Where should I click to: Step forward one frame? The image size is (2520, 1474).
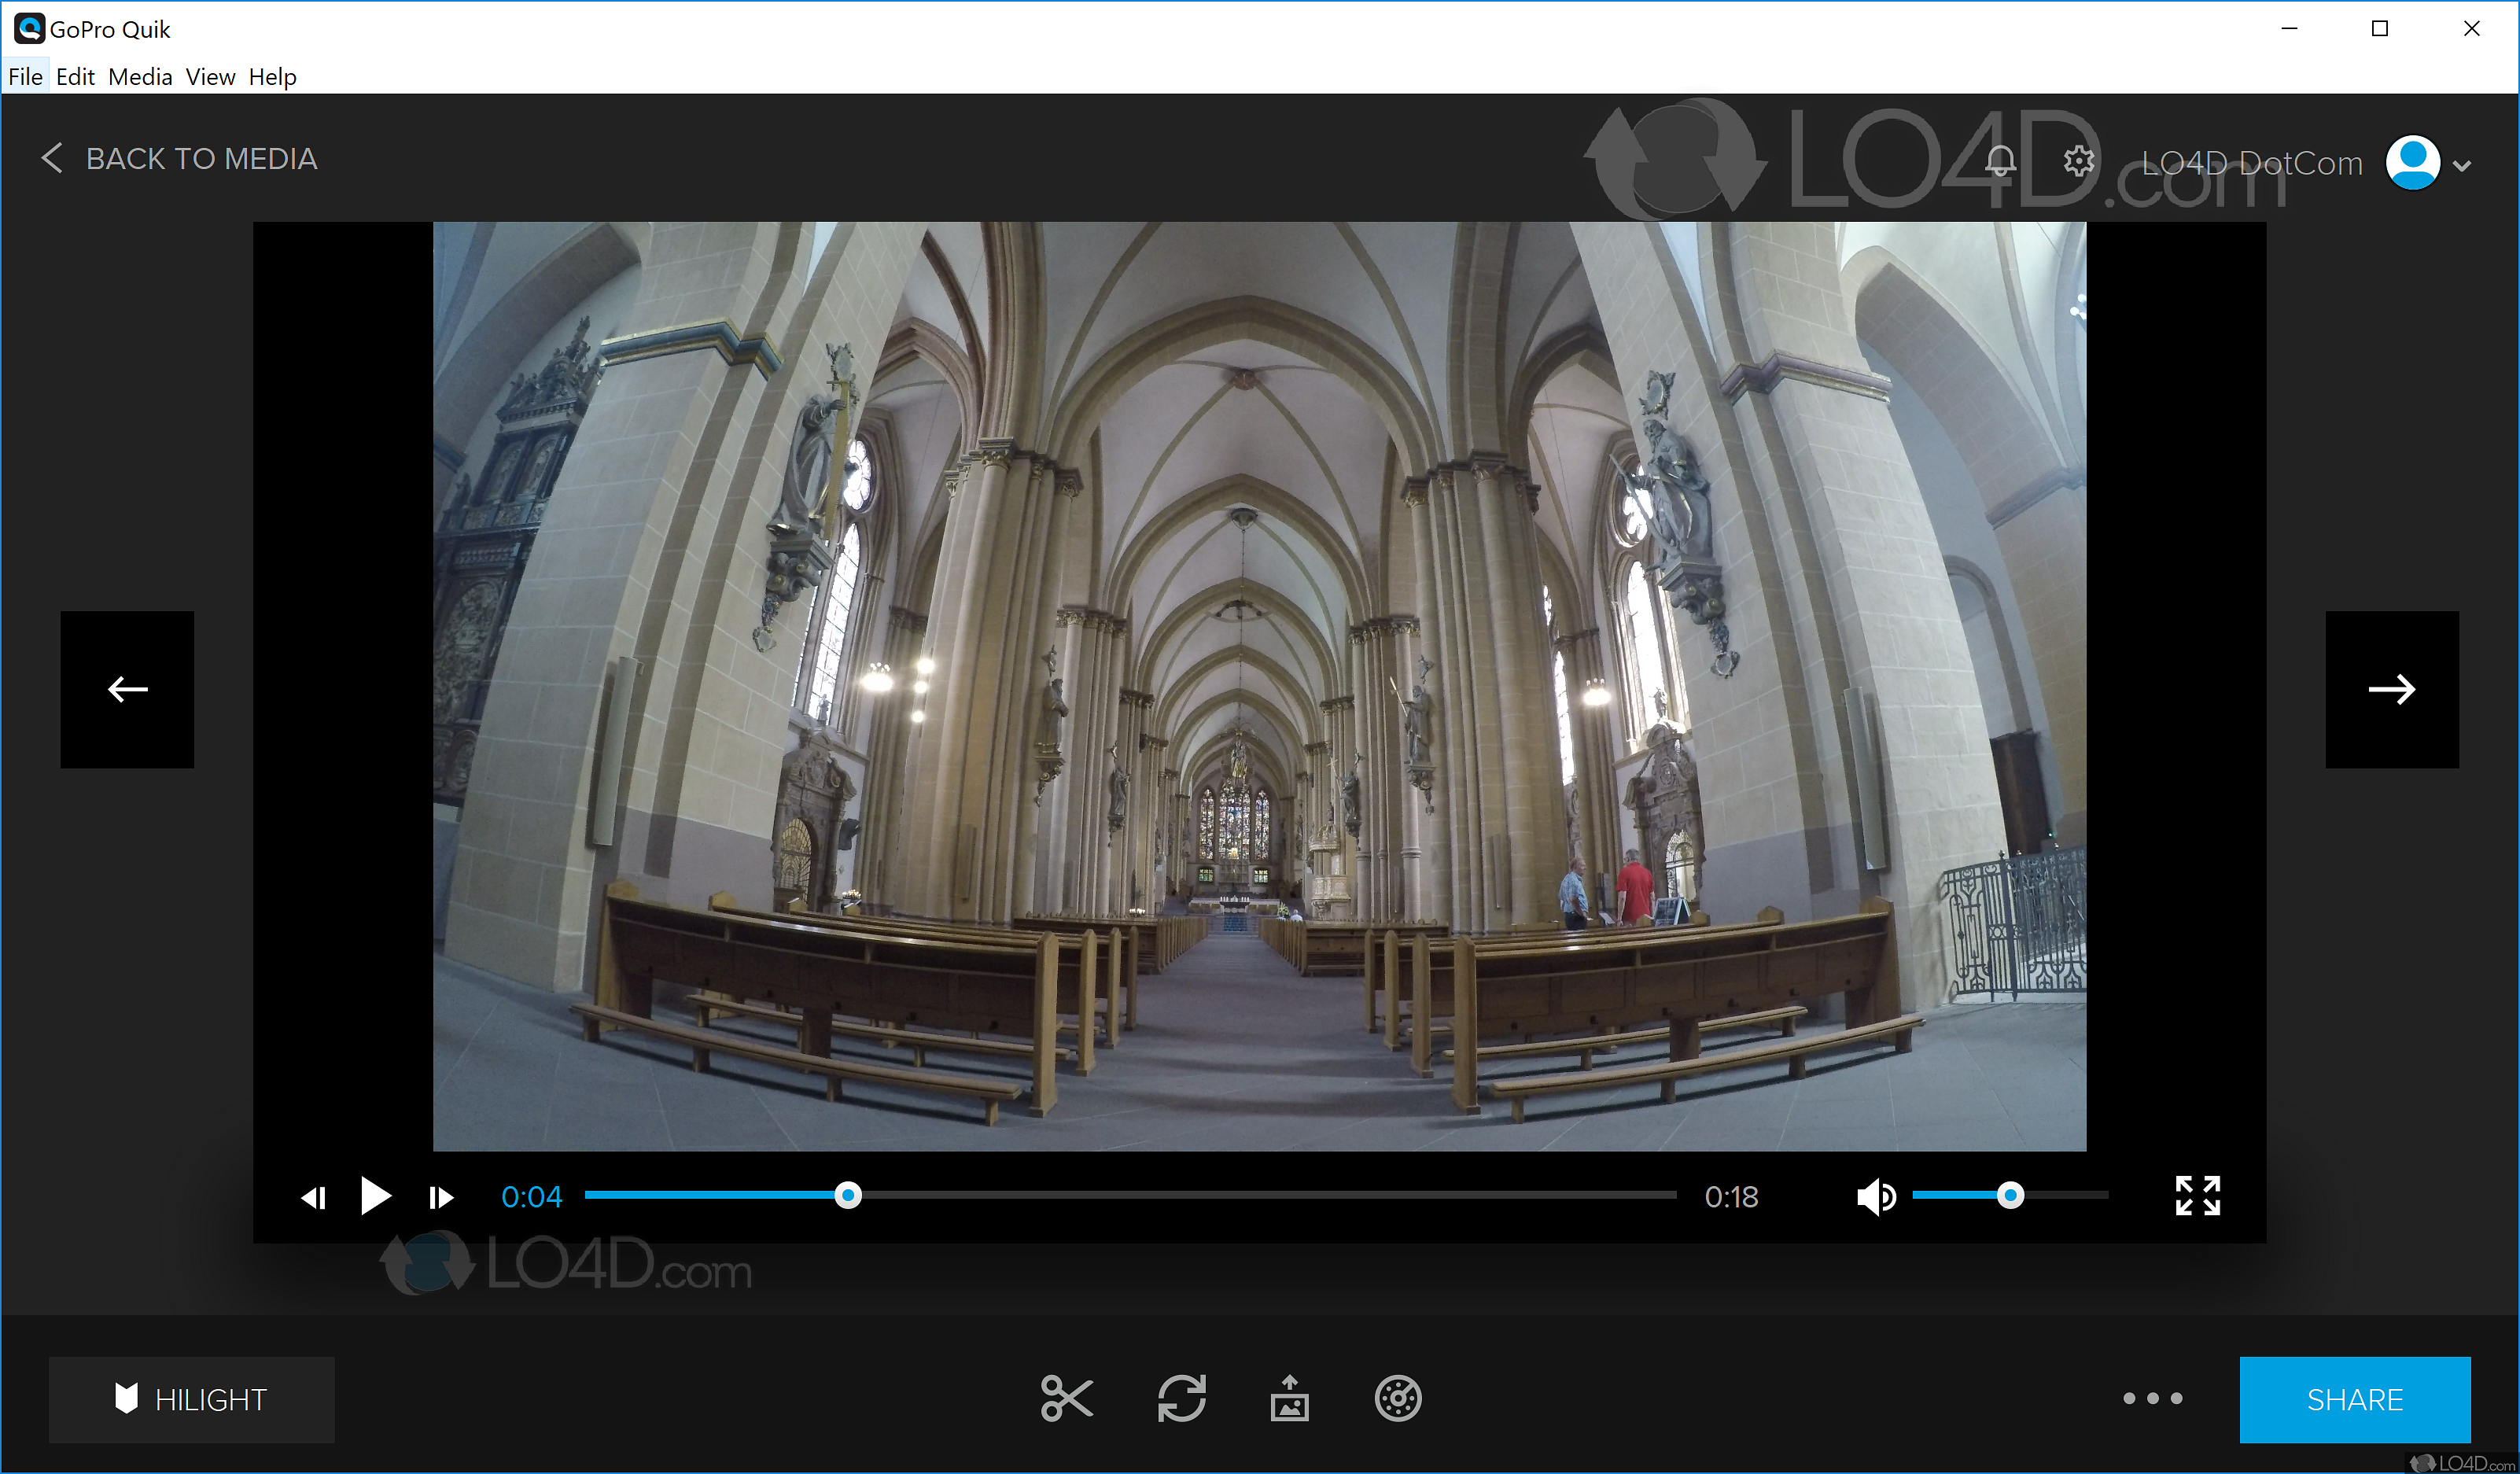point(440,1197)
